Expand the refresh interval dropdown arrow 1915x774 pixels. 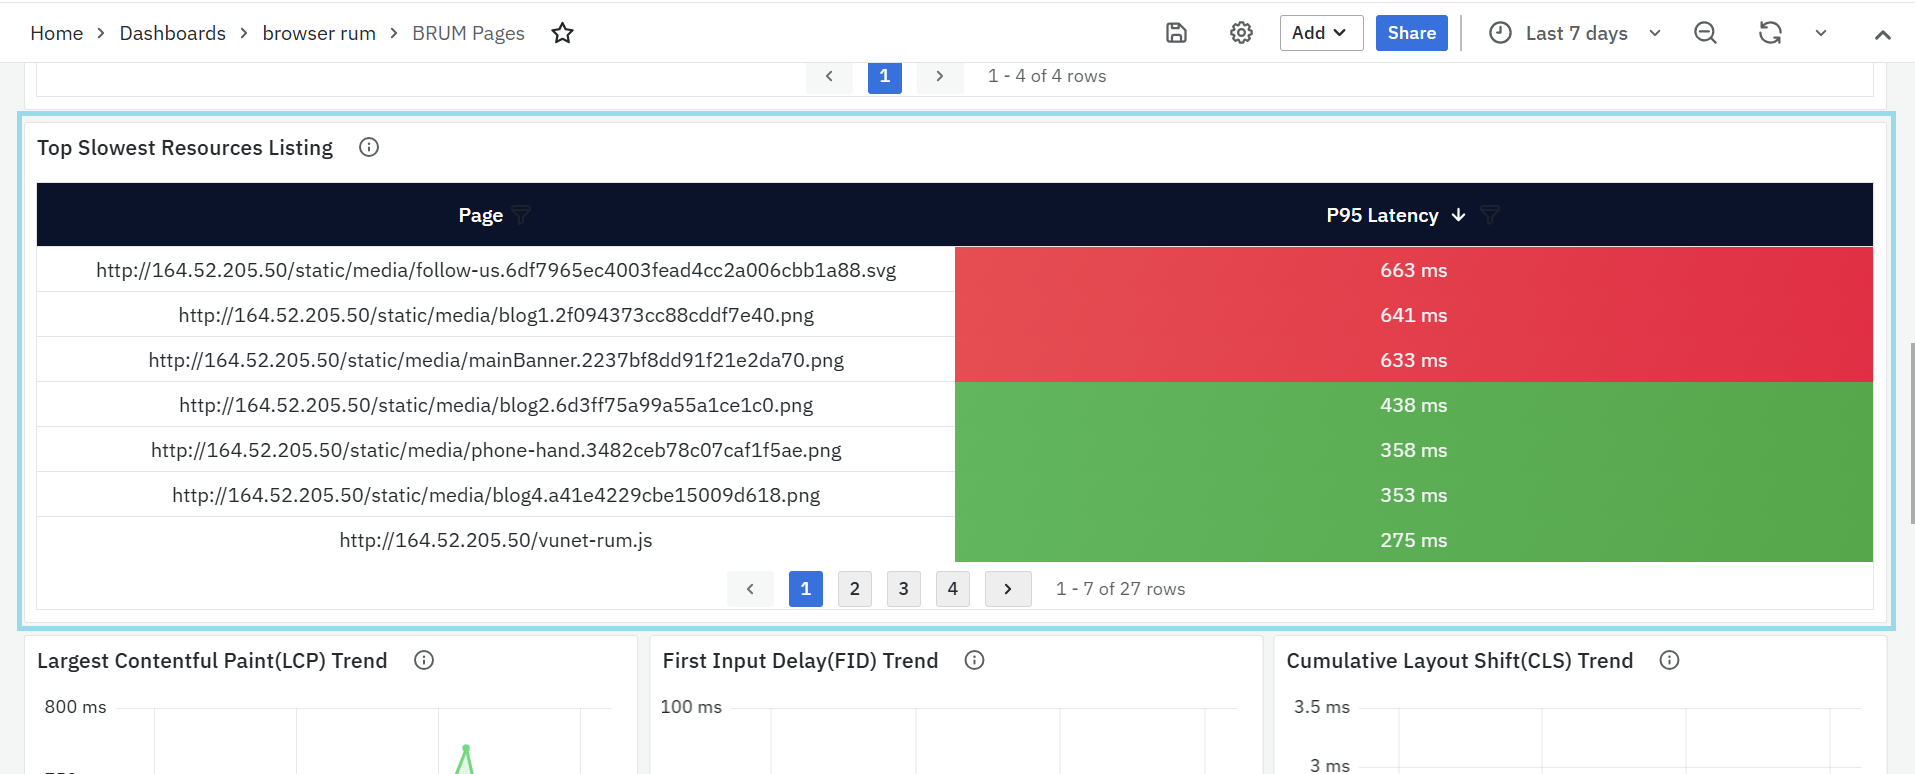1821,33
